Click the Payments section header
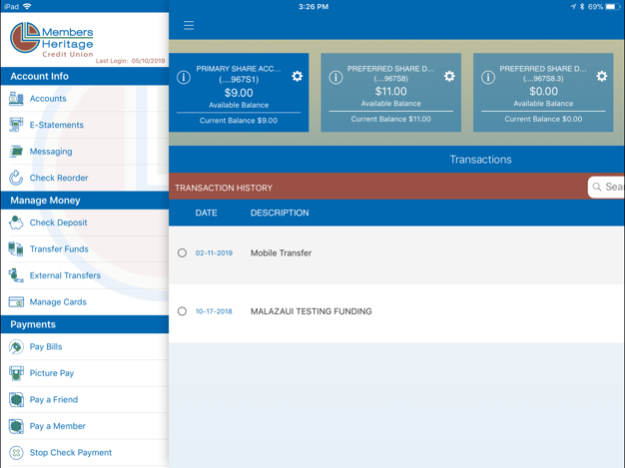 coord(85,324)
